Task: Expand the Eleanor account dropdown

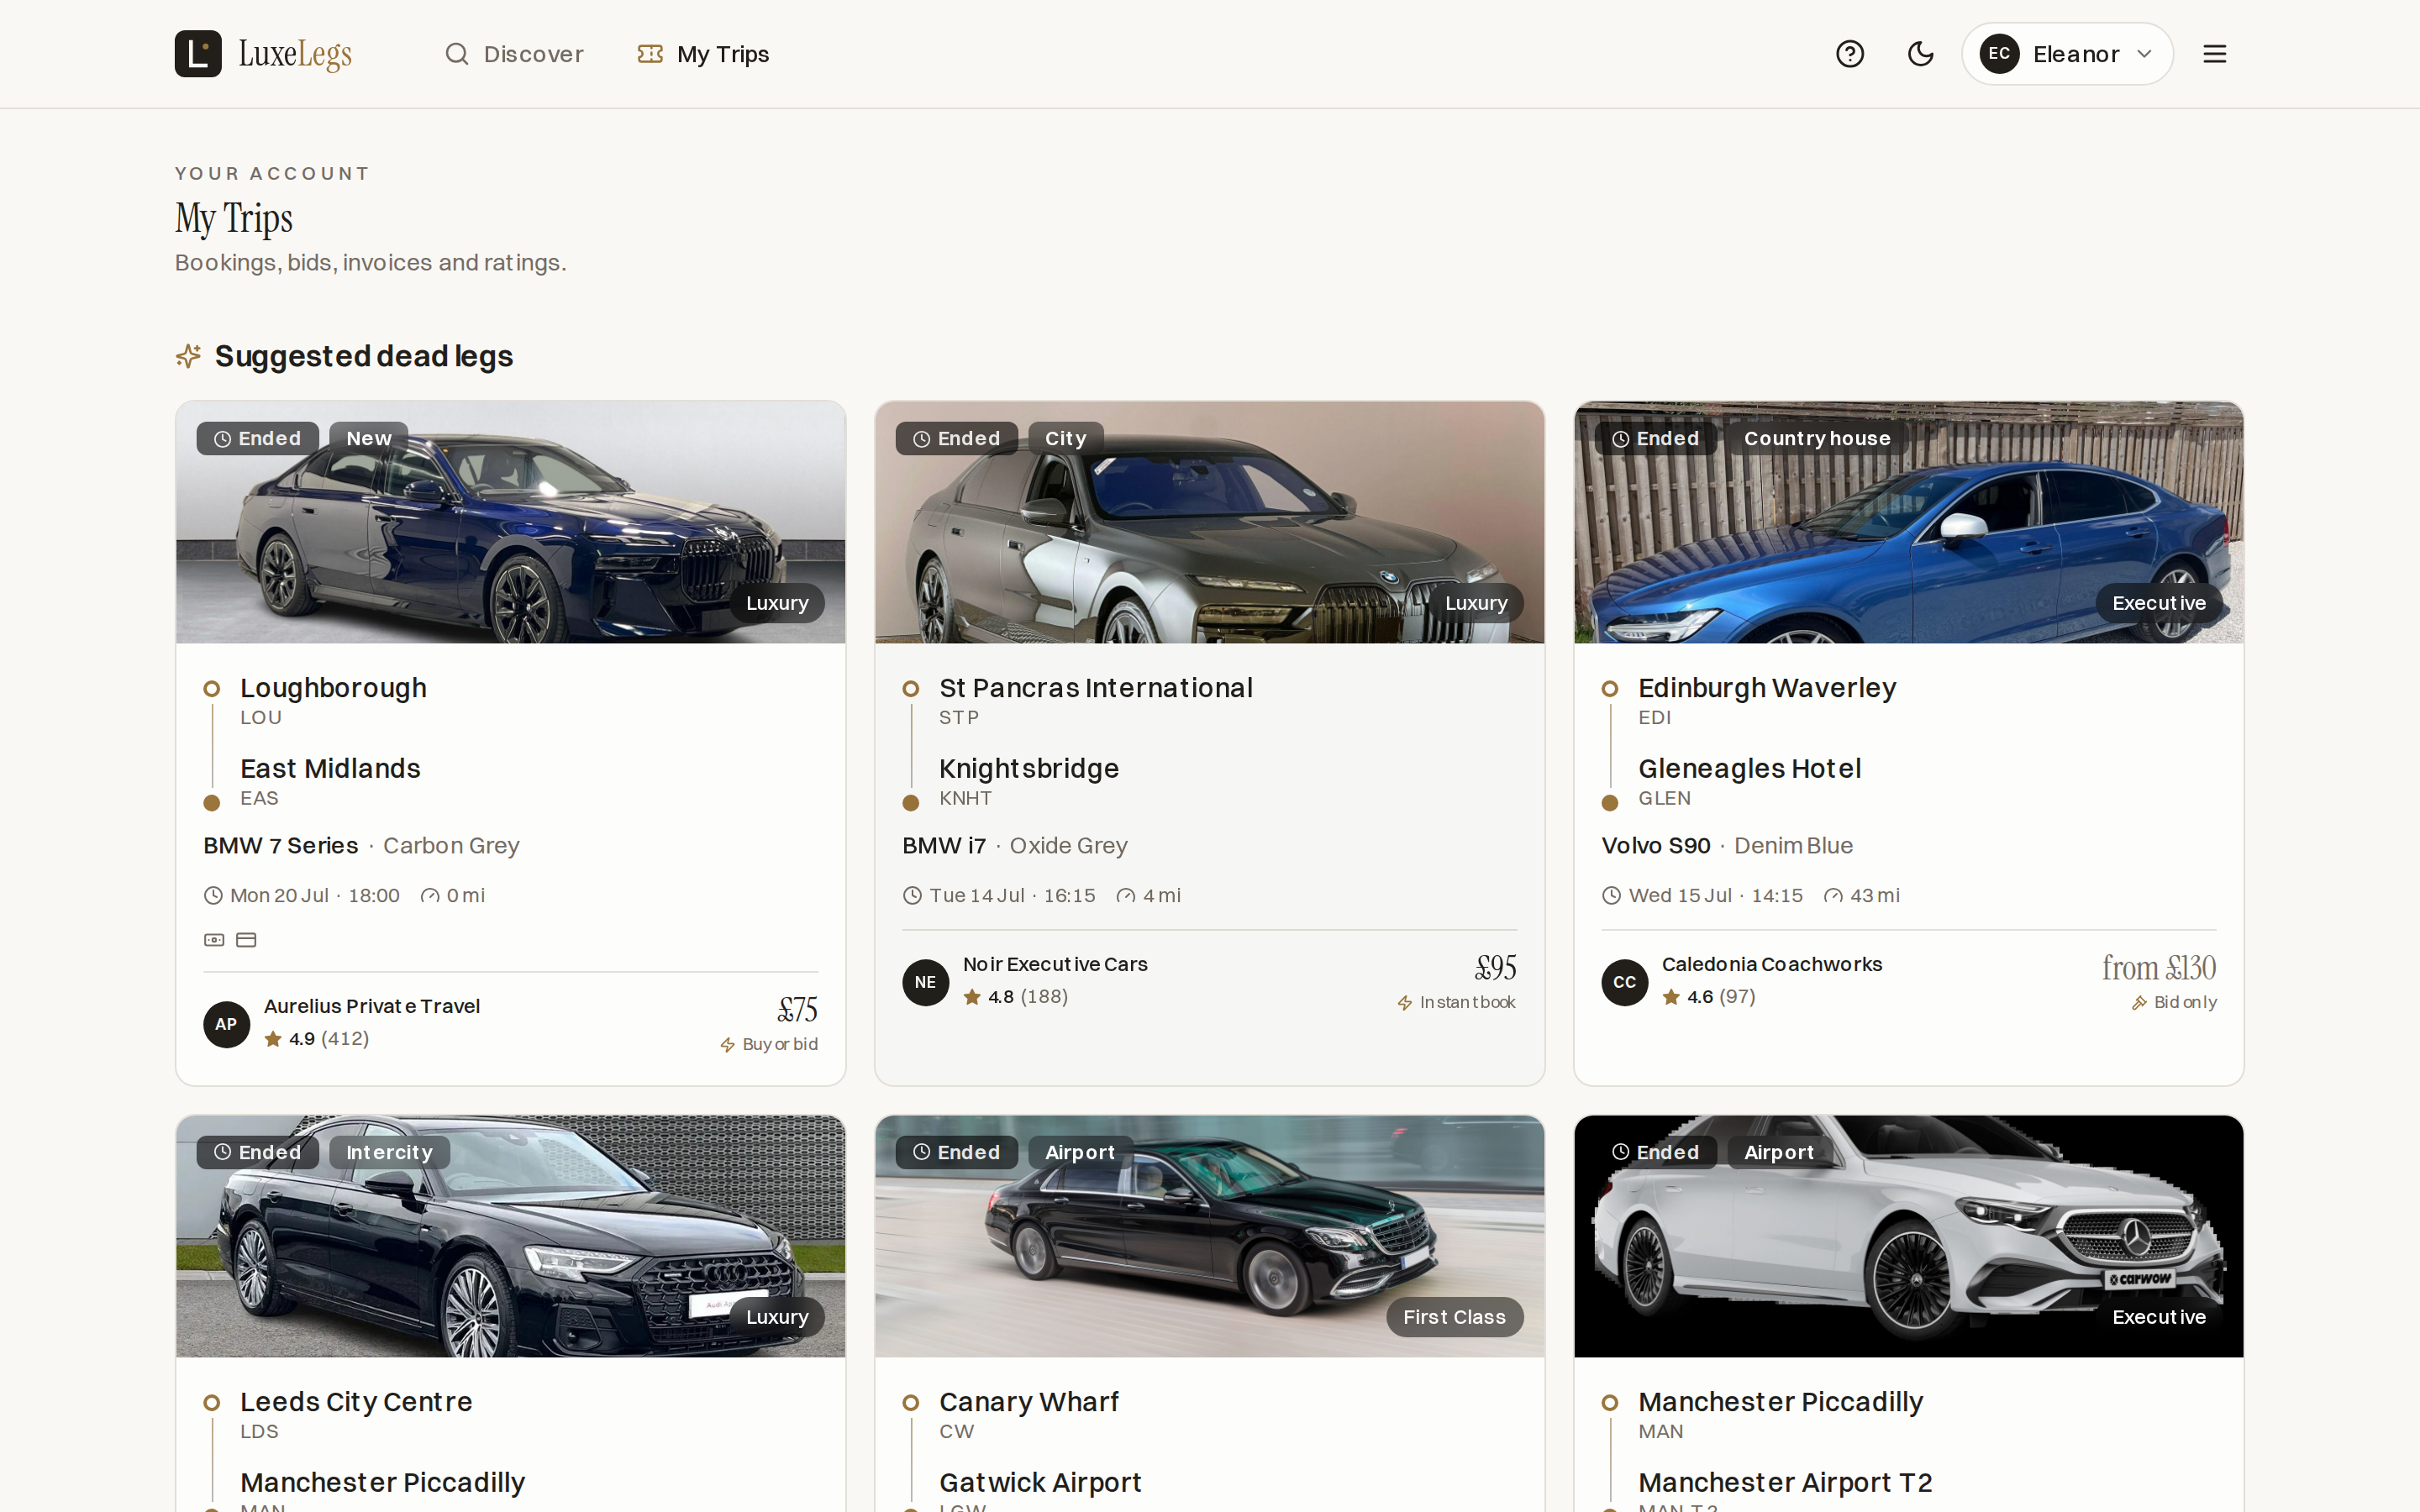Action: [2067, 54]
